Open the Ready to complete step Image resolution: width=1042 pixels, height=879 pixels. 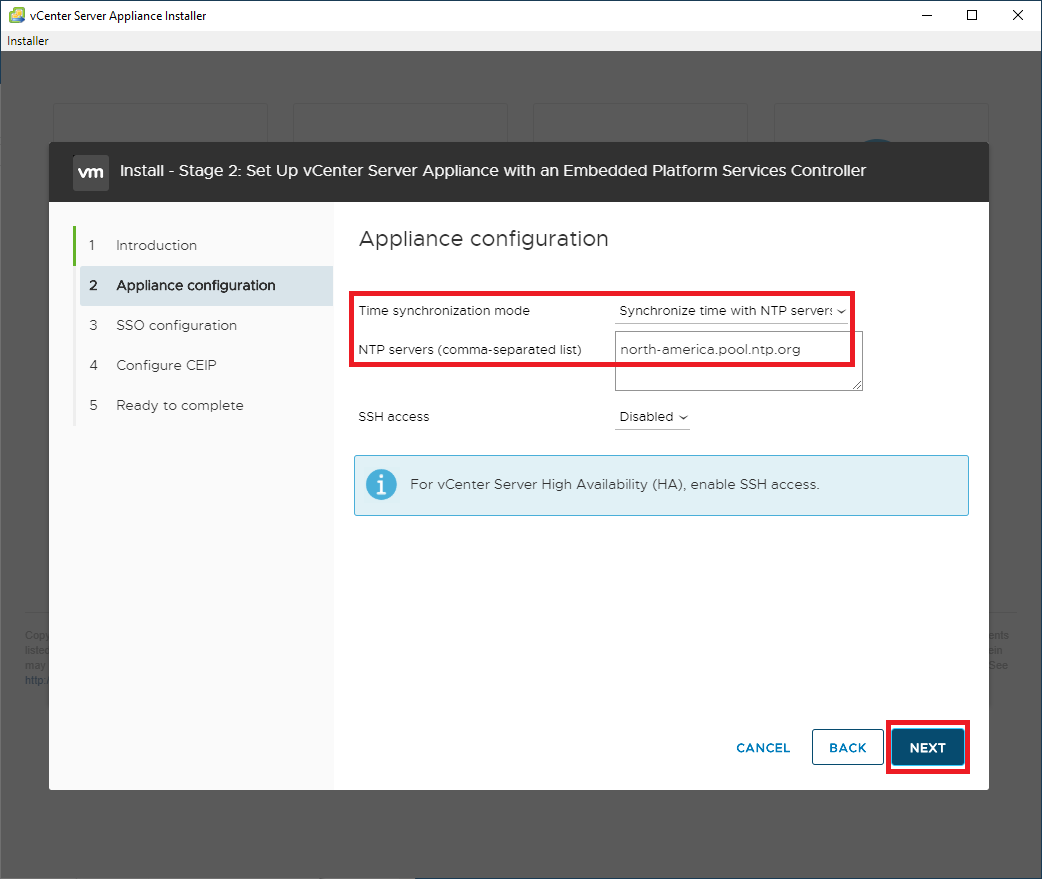click(179, 406)
